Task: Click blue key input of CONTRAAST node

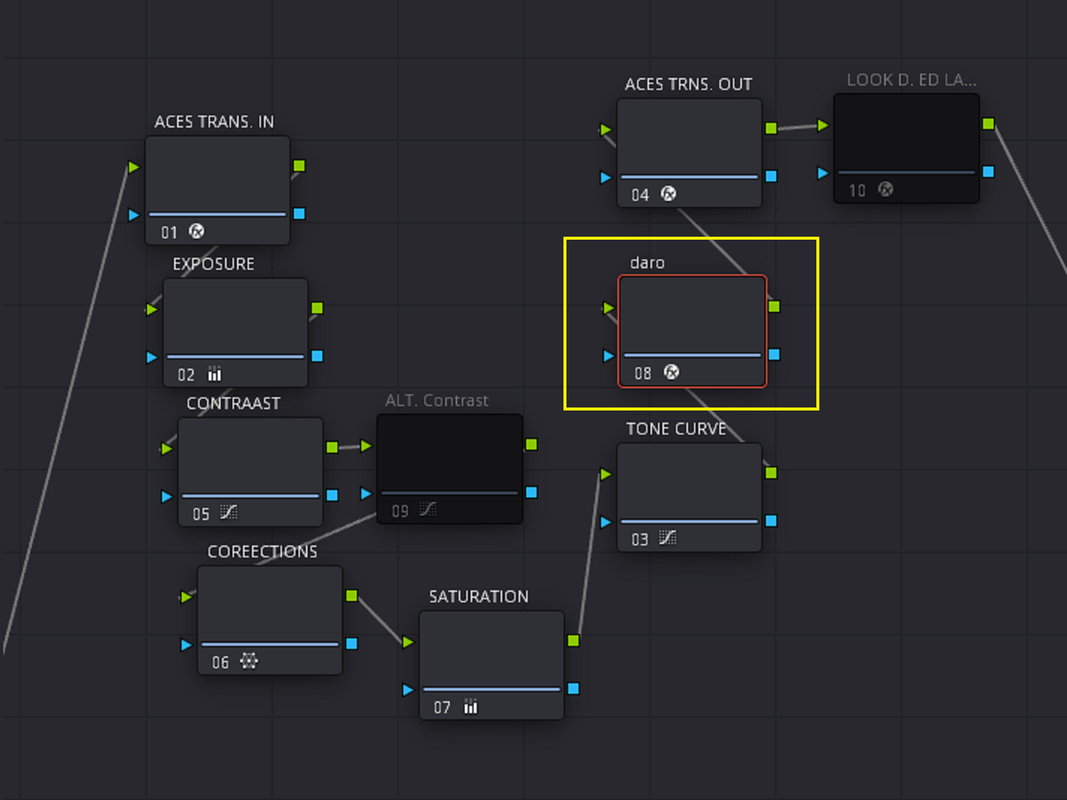Action: (166, 497)
